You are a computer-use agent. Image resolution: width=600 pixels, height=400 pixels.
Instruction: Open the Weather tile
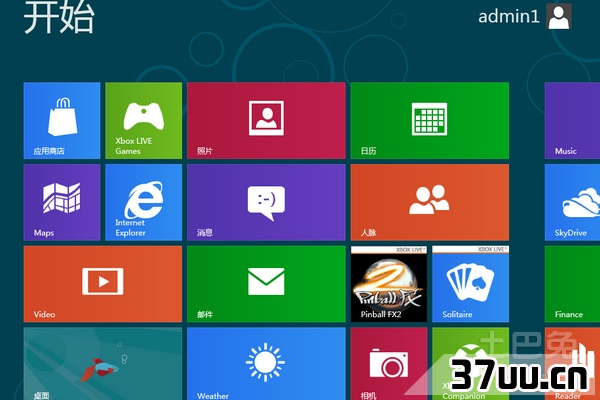point(266,364)
